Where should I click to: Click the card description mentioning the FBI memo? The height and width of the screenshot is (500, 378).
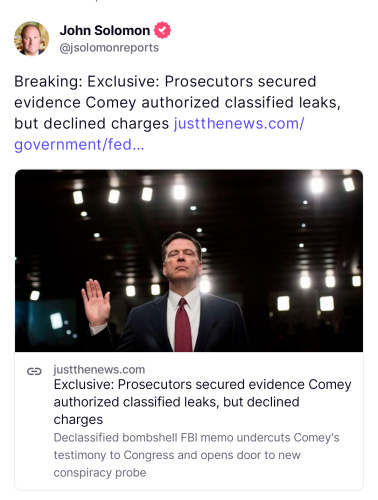(x=196, y=455)
